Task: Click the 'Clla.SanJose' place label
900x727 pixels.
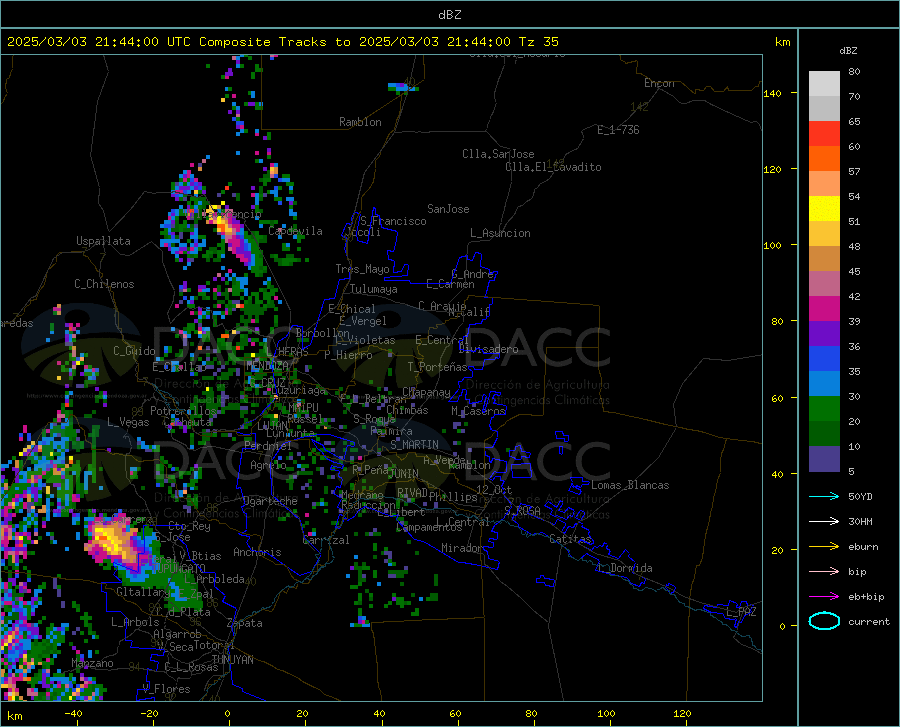Action: coord(498,154)
